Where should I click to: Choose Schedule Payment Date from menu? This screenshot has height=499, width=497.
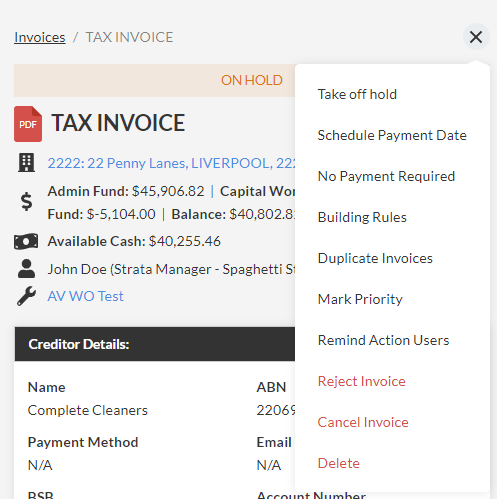point(392,135)
